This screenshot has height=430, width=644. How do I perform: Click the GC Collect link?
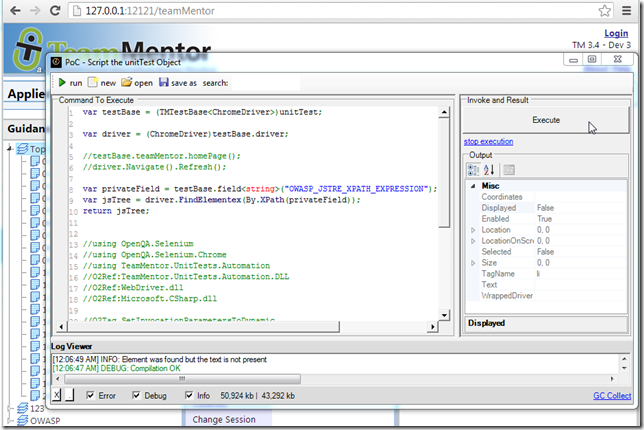point(610,396)
